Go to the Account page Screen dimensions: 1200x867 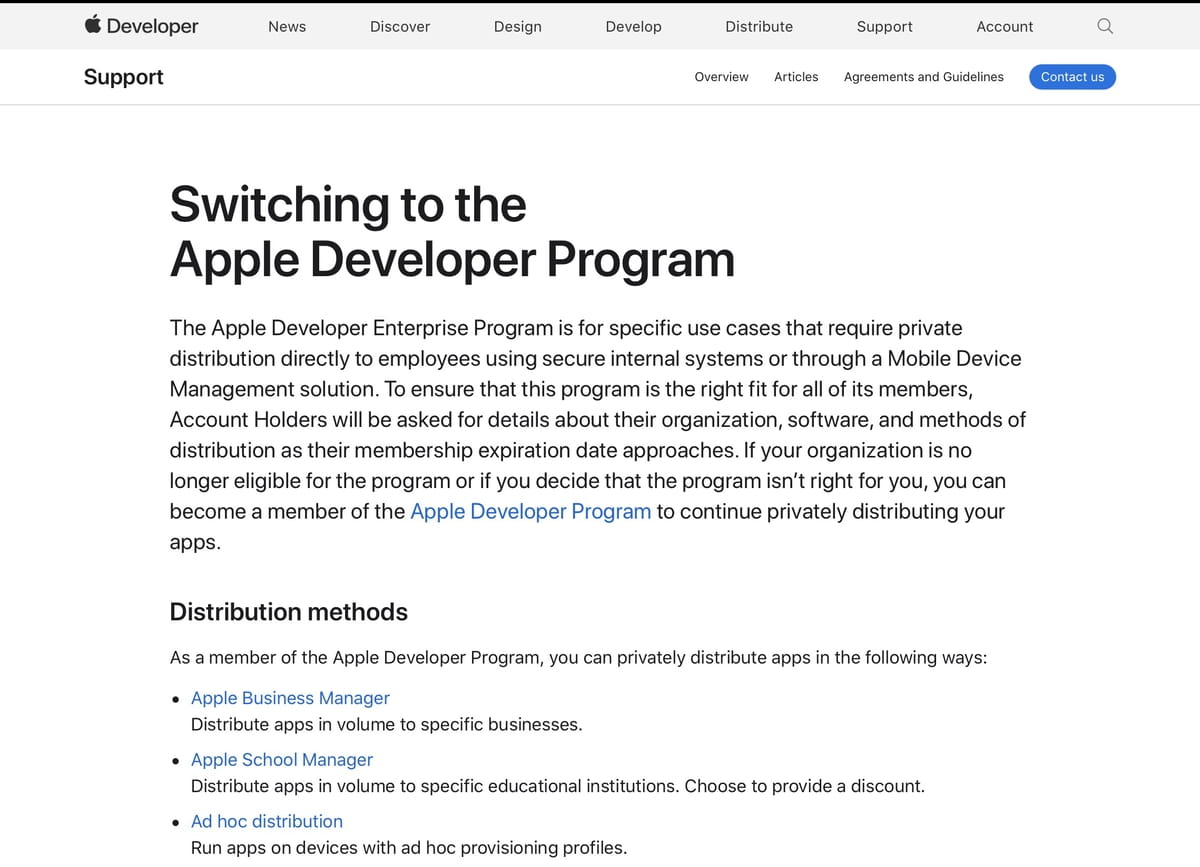pos(1005,27)
